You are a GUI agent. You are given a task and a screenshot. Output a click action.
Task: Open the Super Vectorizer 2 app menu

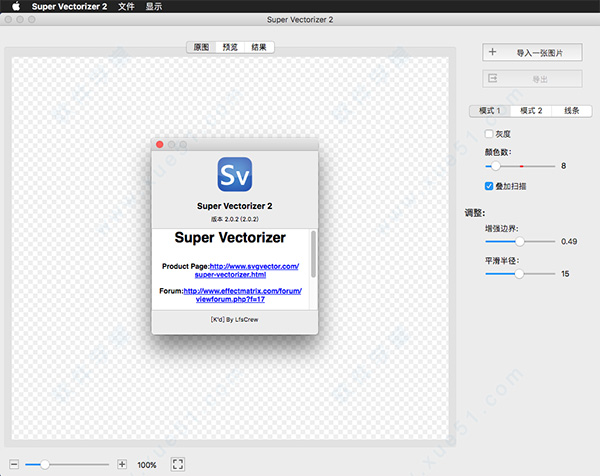click(x=69, y=7)
